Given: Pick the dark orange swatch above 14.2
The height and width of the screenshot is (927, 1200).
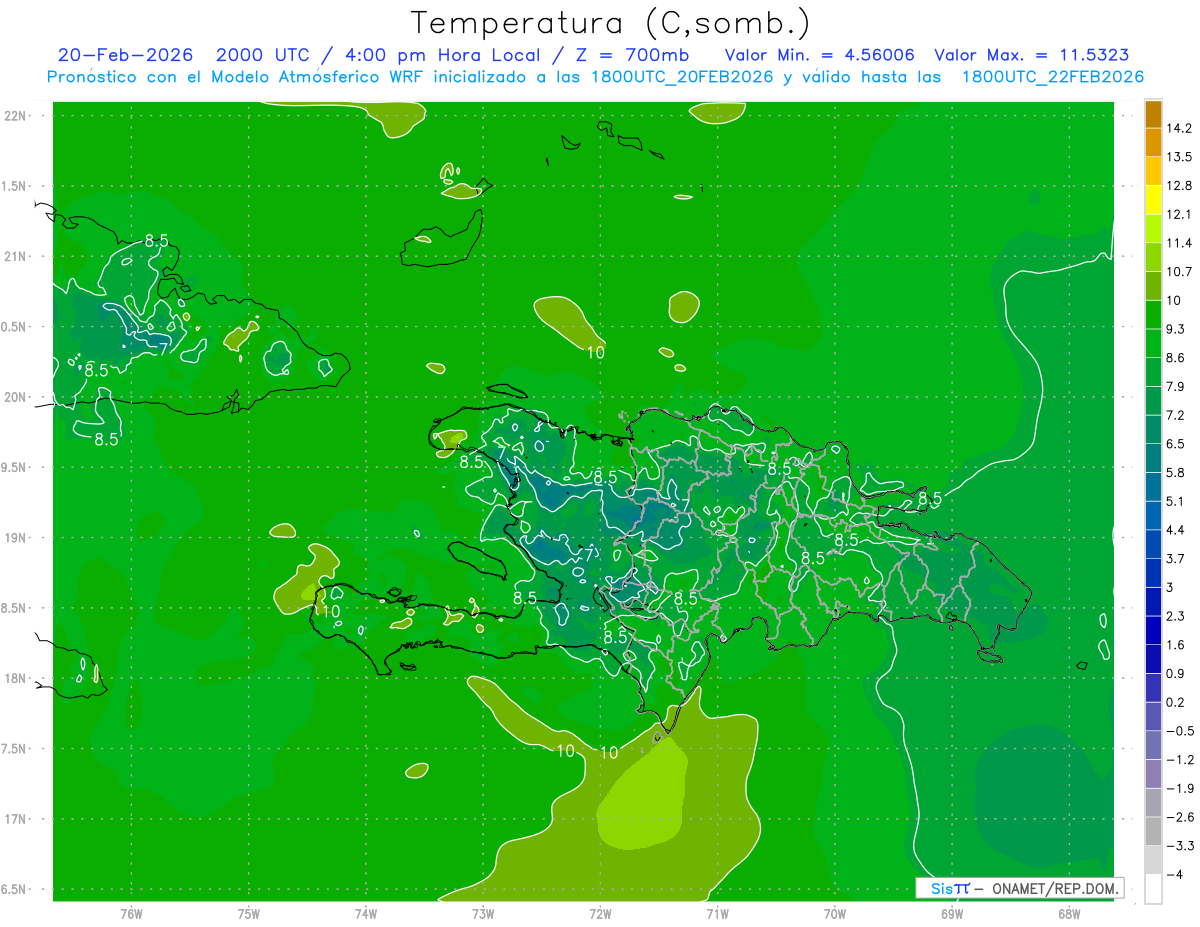Looking at the screenshot, I should (1153, 114).
